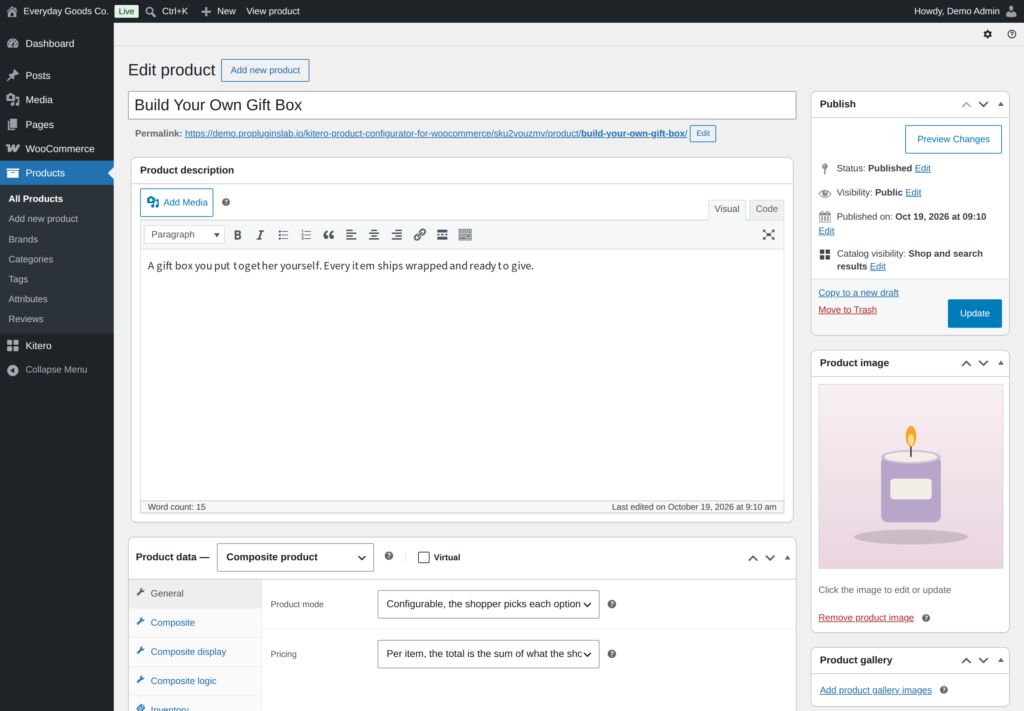Toggle italic formatting in editor toolbar
This screenshot has height=711, width=1024.
260,235
